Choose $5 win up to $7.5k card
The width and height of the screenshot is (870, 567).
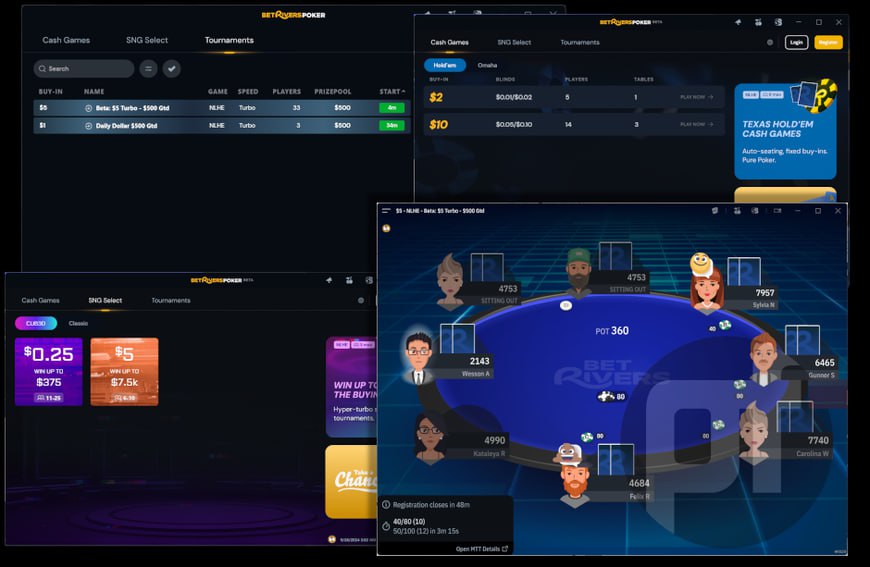pos(124,372)
